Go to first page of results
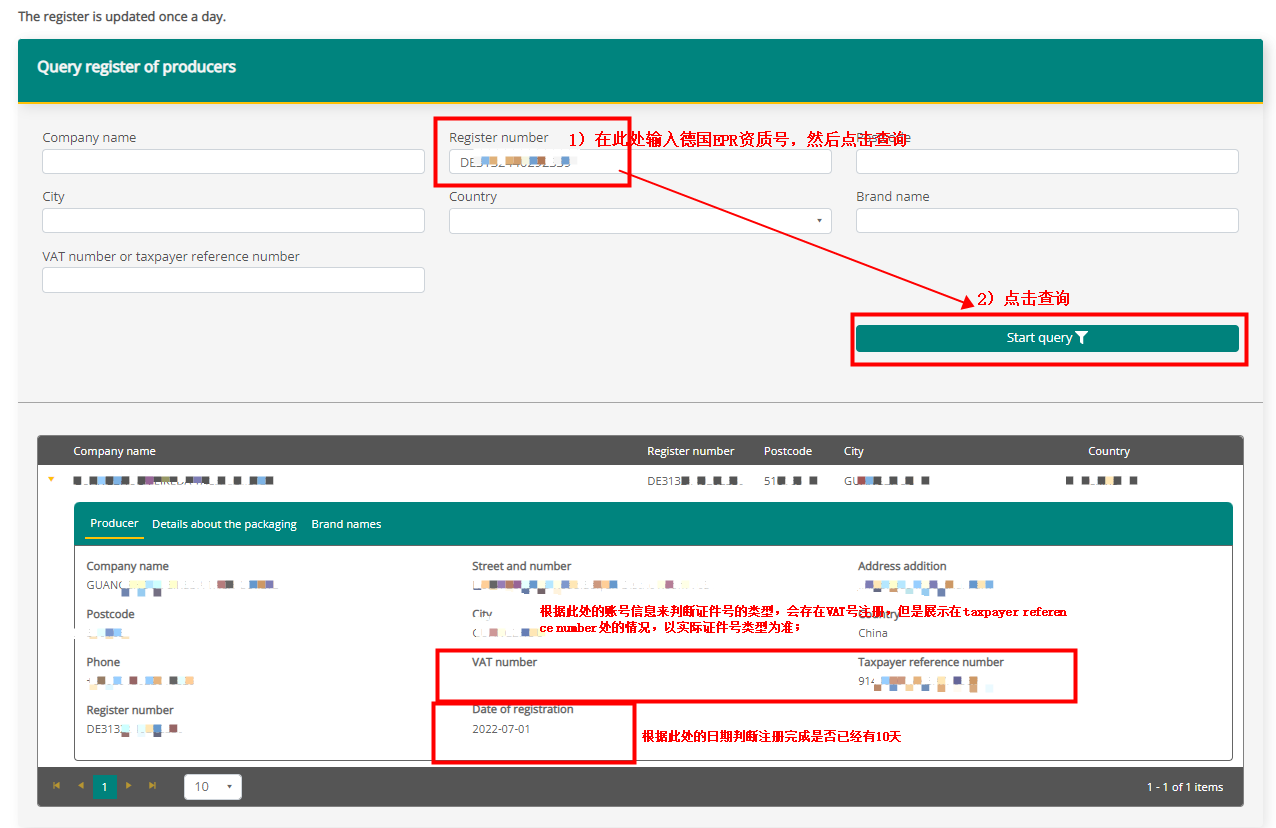This screenshot has width=1276, height=828. coord(56,786)
